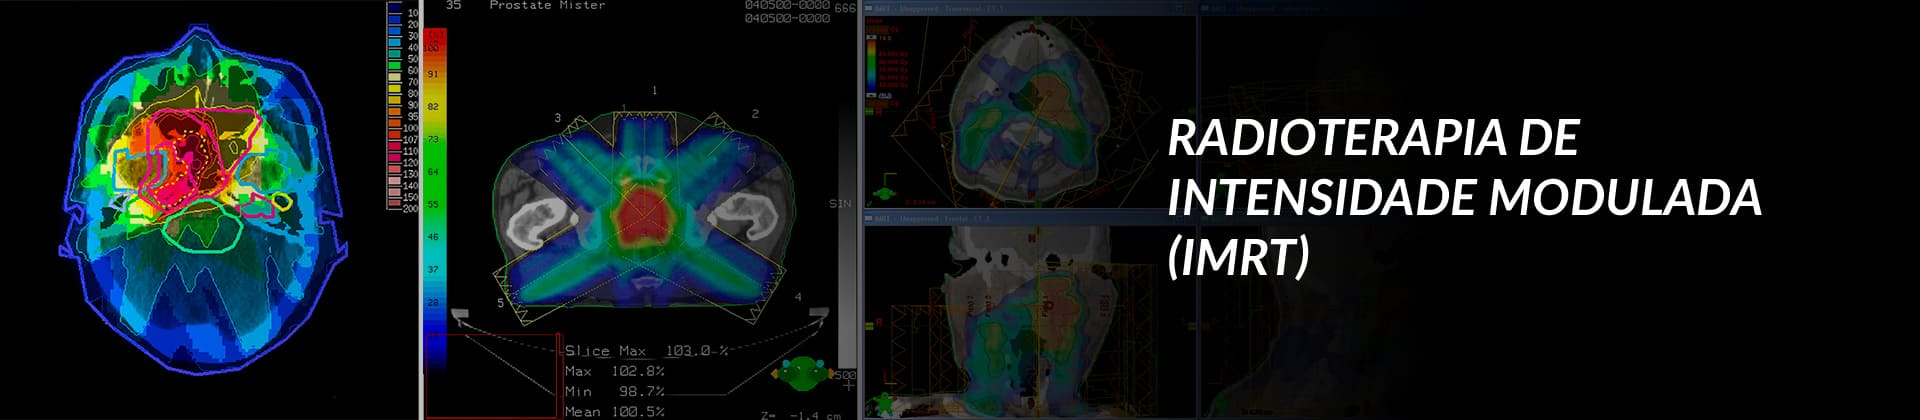Select the axial head-and-neck planning view
This screenshot has width=1920, height=420.
(x=1030, y=111)
